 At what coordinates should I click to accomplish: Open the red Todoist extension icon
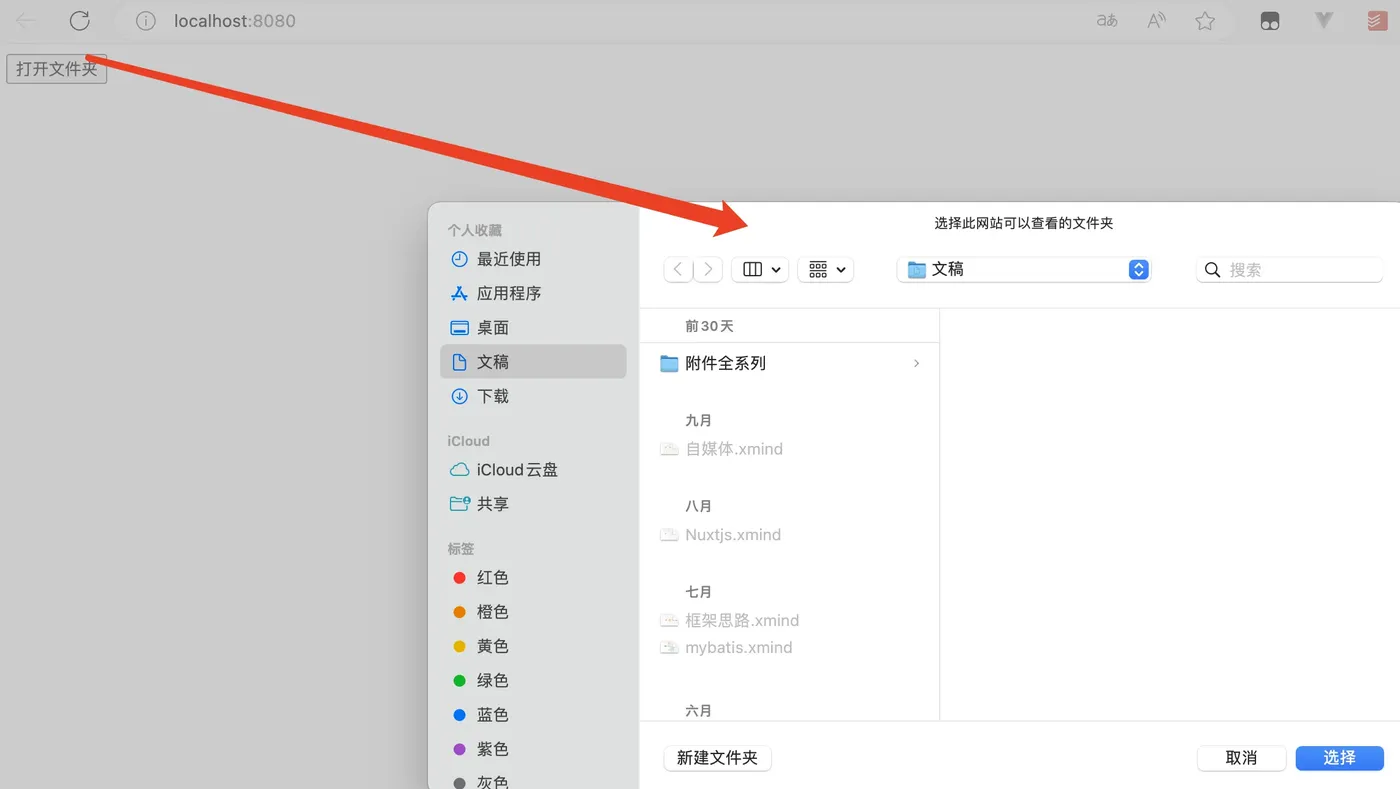[x=1377, y=20]
